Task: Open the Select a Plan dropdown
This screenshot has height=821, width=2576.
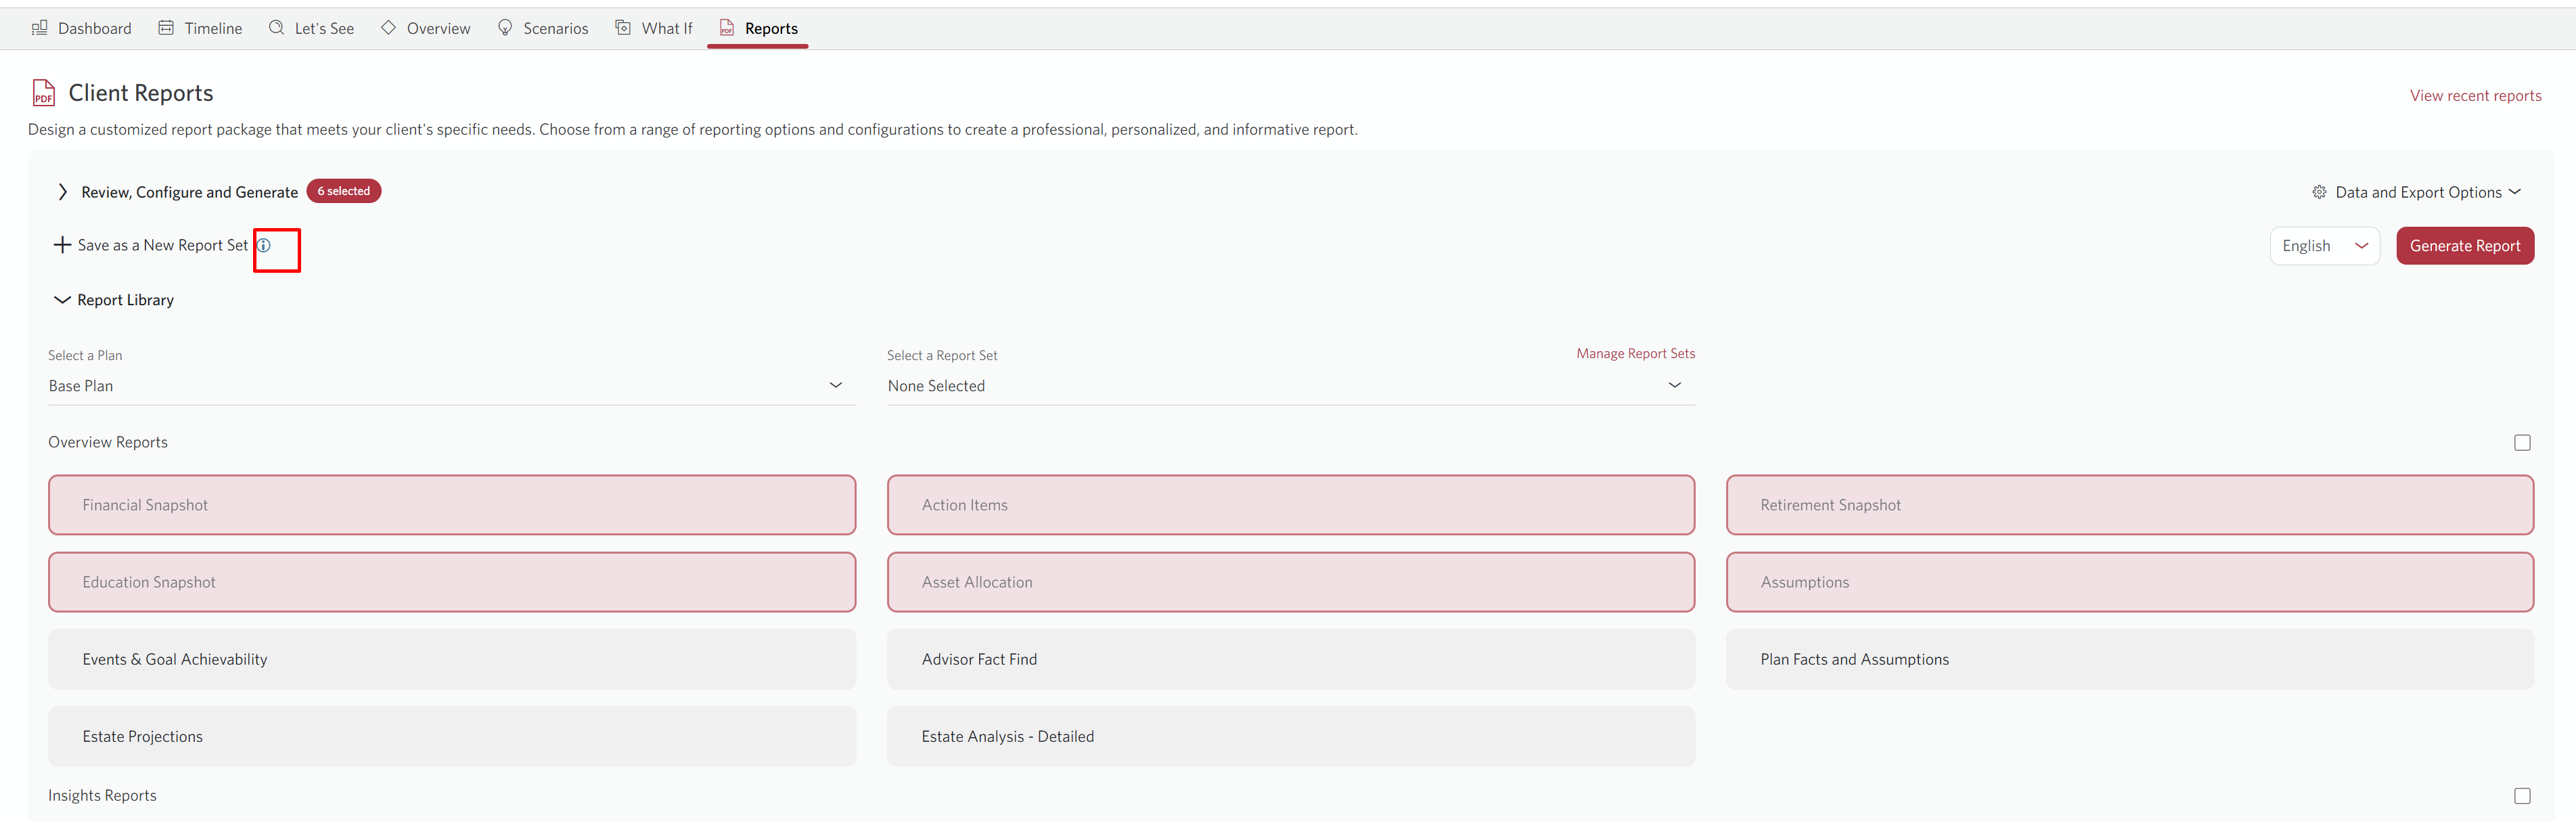Action: coord(451,386)
